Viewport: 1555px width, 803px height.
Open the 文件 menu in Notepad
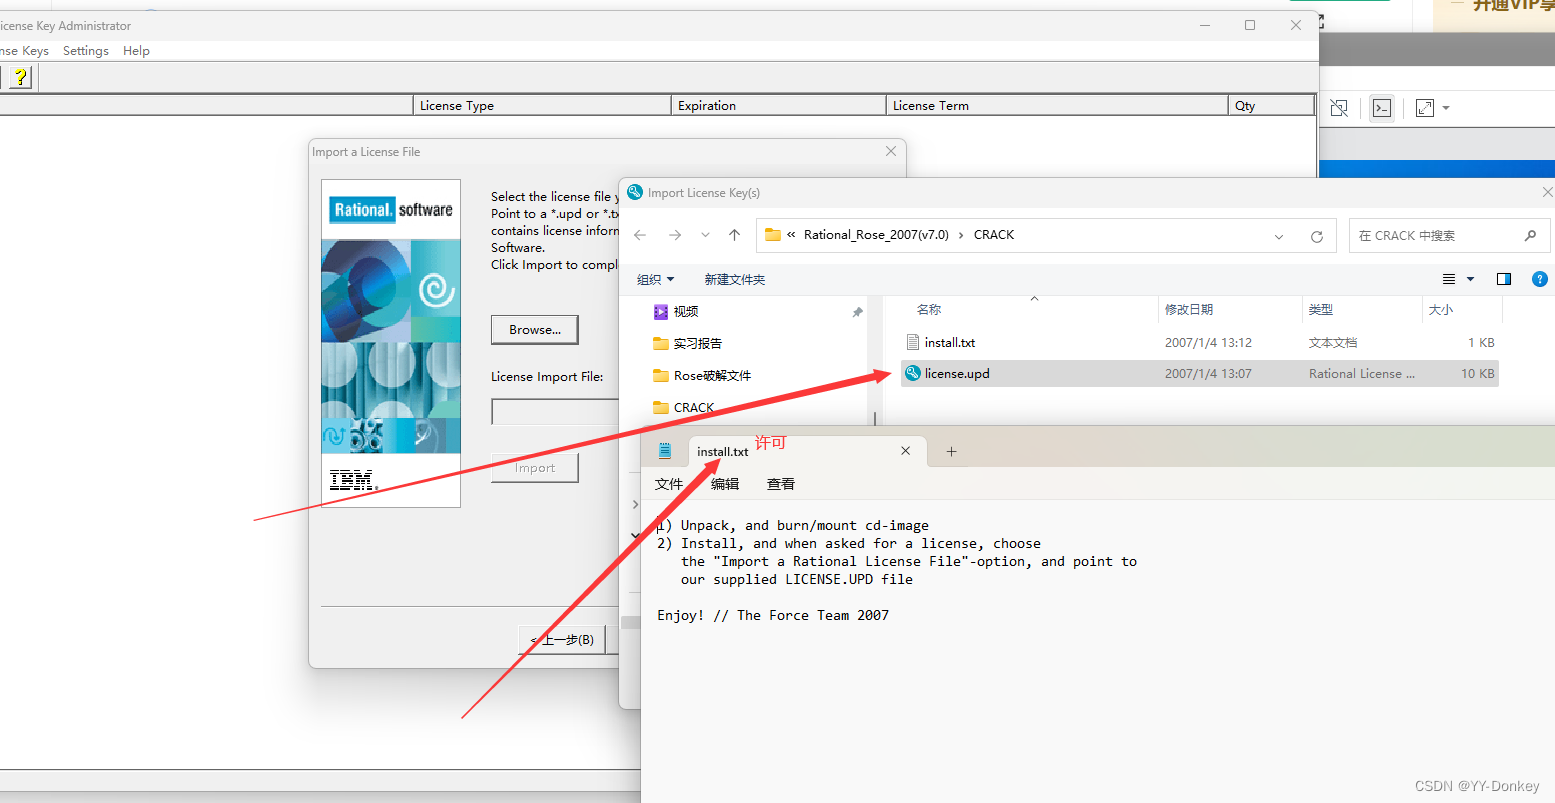tap(669, 484)
